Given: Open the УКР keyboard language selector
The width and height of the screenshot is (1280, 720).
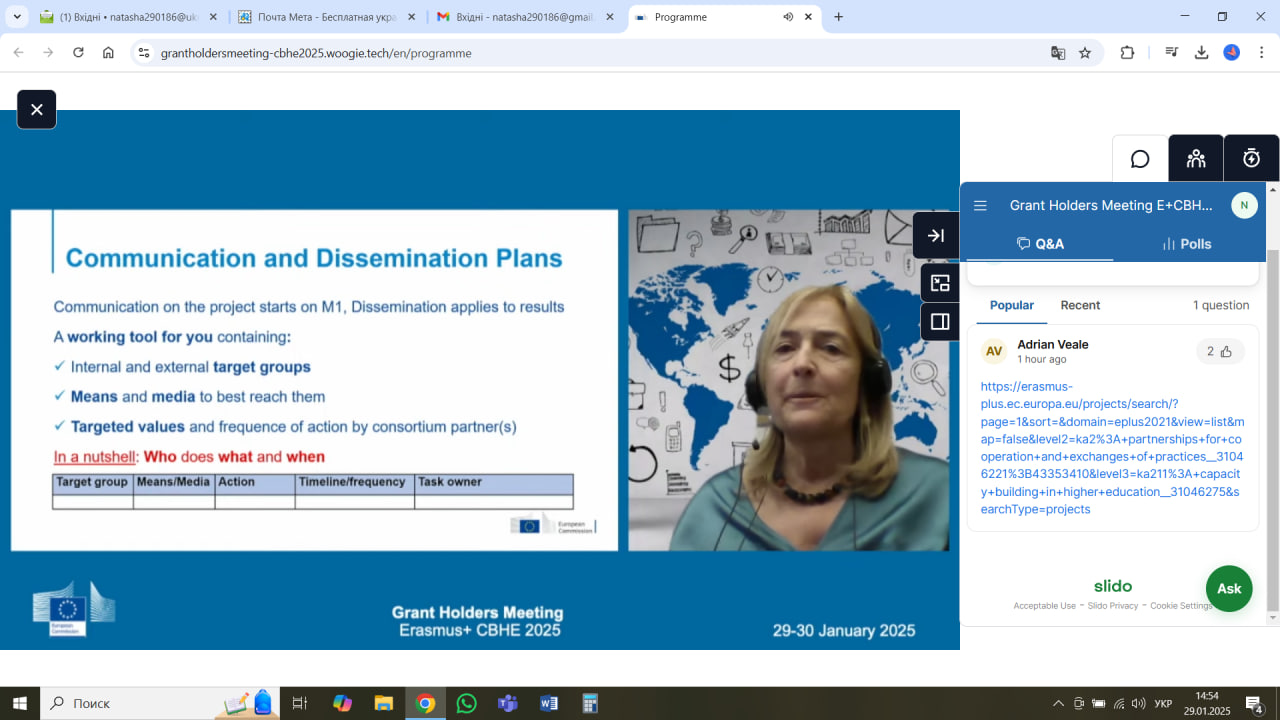Looking at the screenshot, I should [x=1163, y=704].
